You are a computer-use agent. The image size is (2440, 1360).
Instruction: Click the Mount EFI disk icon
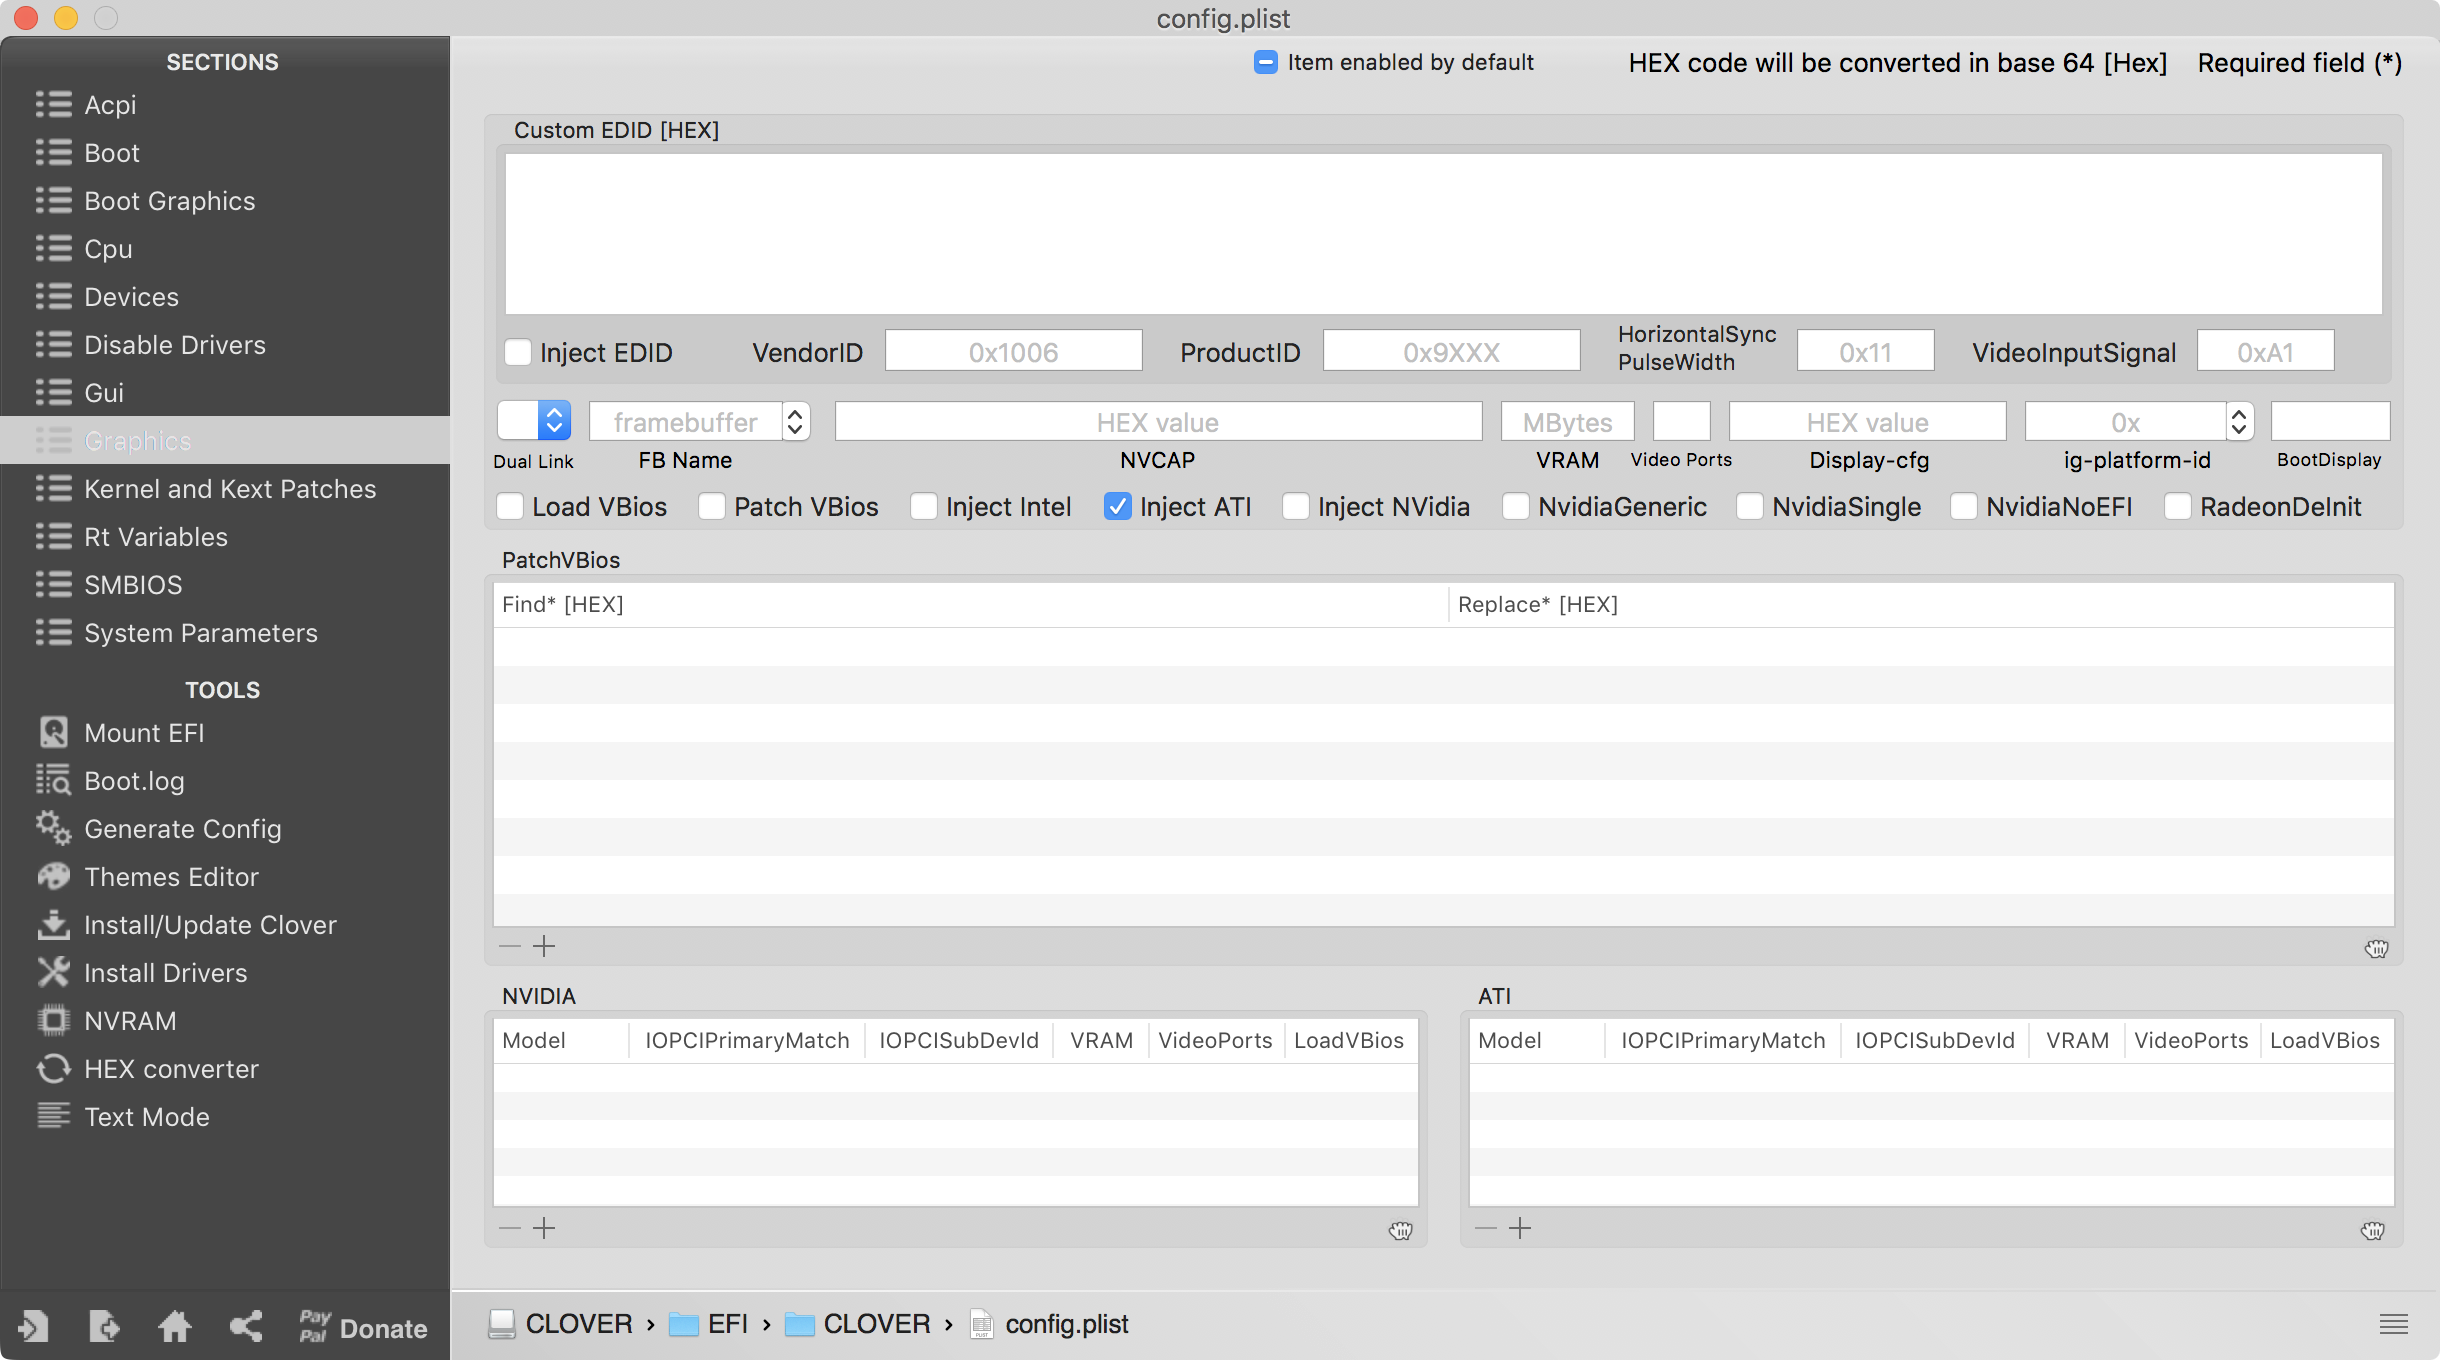coord(53,732)
